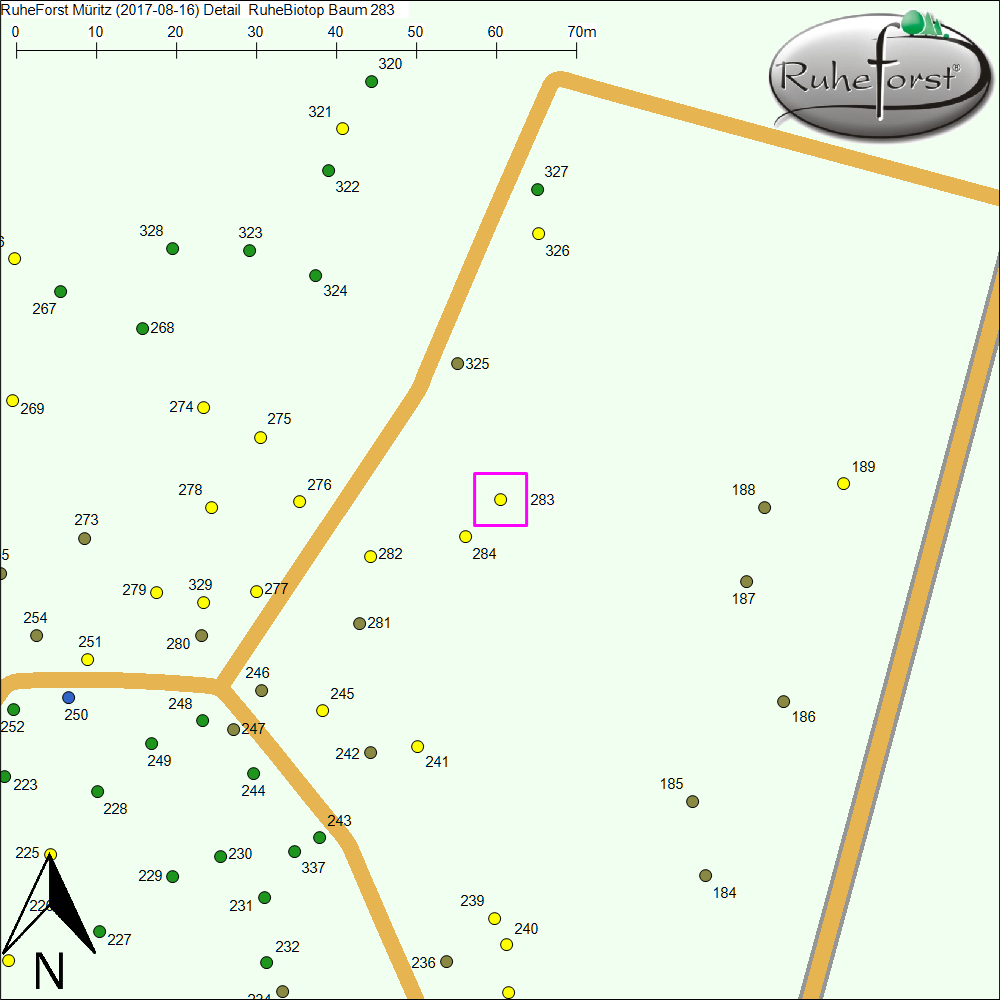Select the green tree marker 327

tap(537, 190)
